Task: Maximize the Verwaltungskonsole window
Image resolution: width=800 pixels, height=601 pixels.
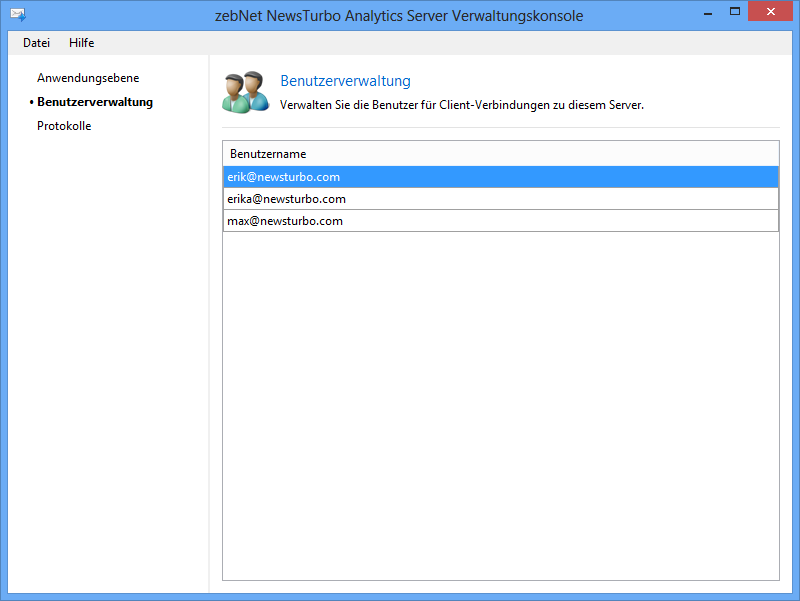Action: pyautogui.click(x=736, y=12)
